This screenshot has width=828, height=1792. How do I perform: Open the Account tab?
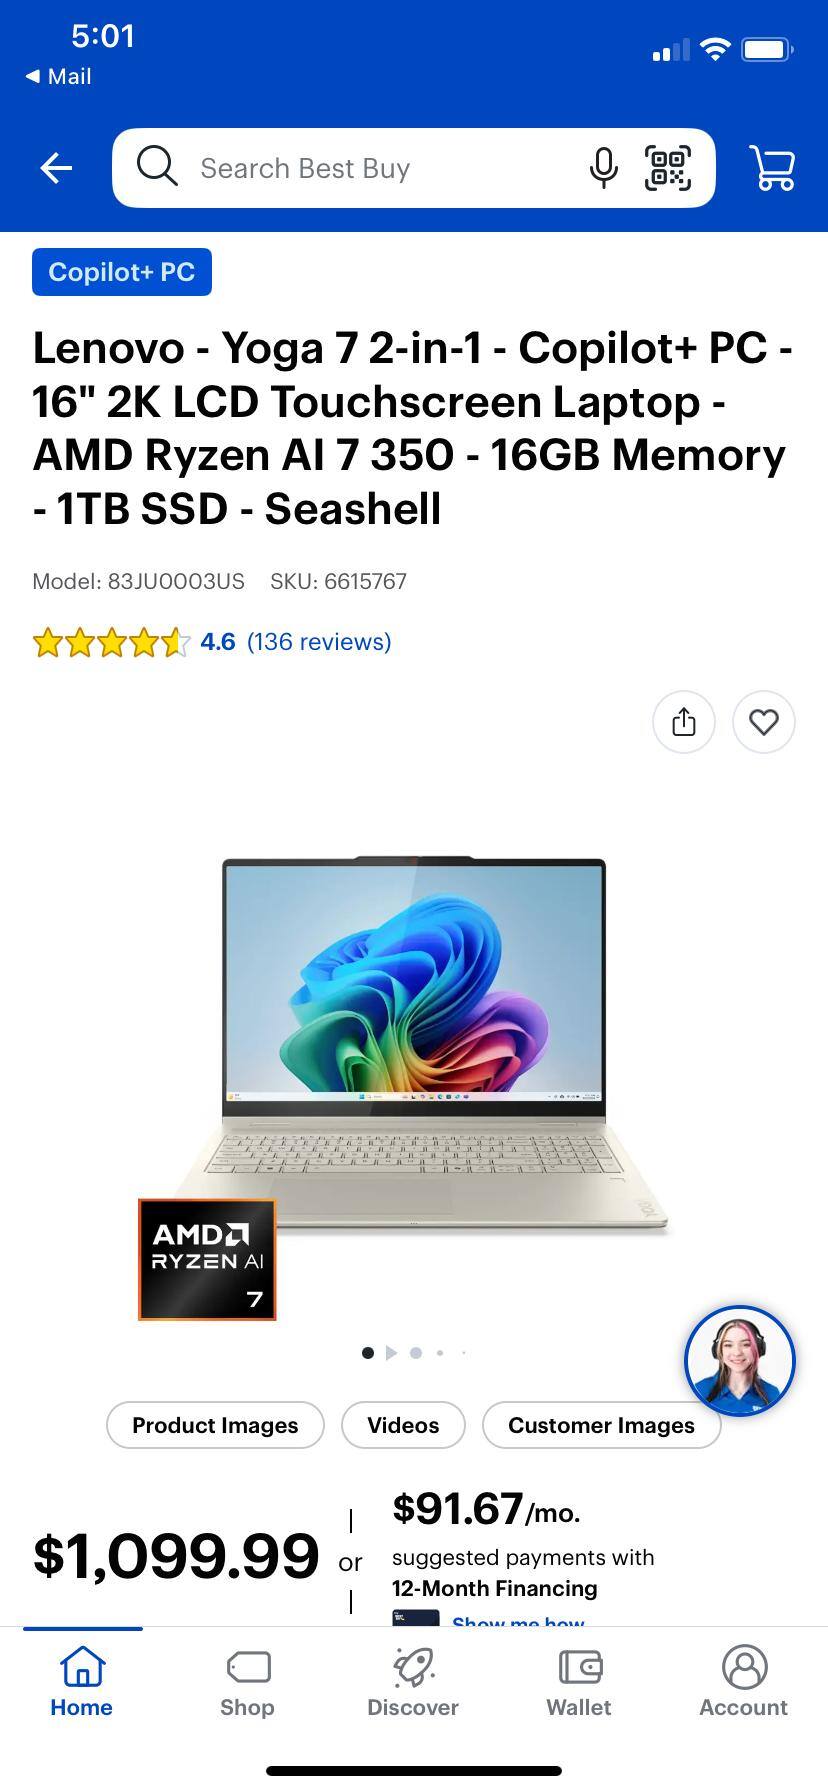(x=744, y=1682)
